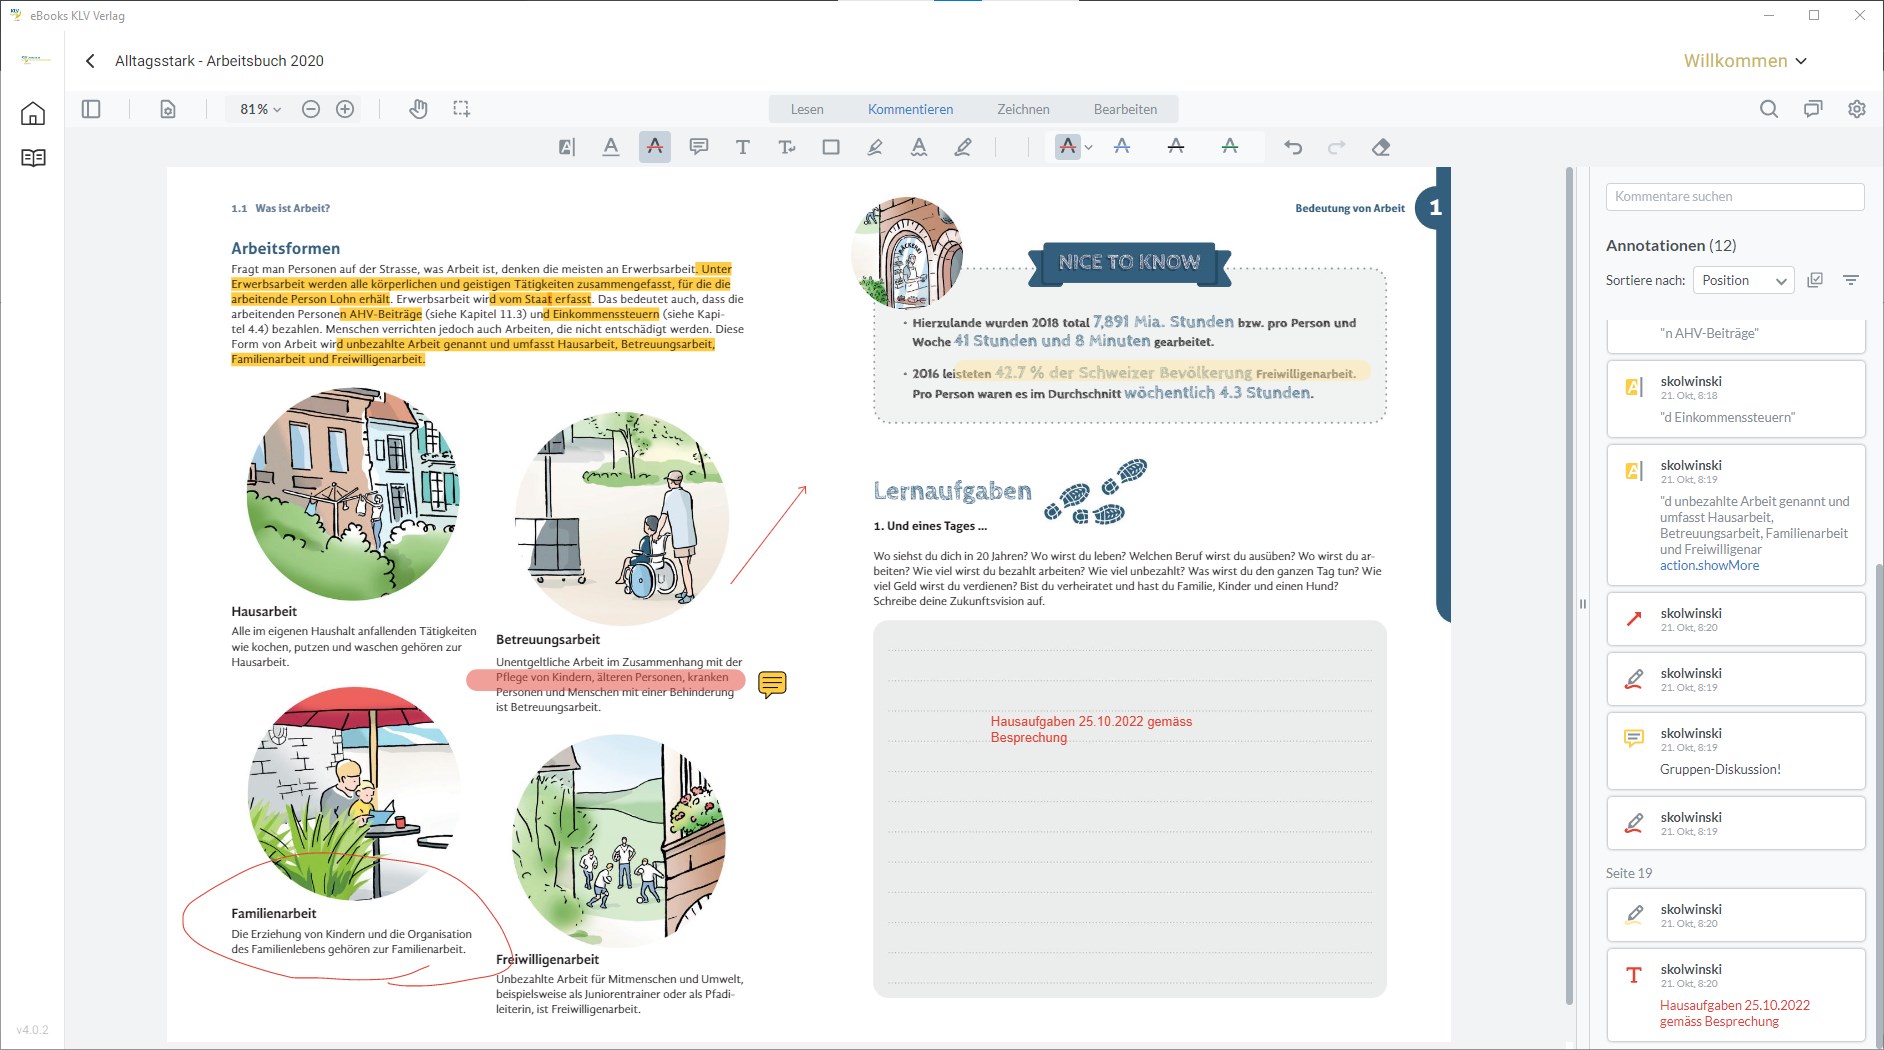
Task: Select the free text T tool
Action: point(743,147)
